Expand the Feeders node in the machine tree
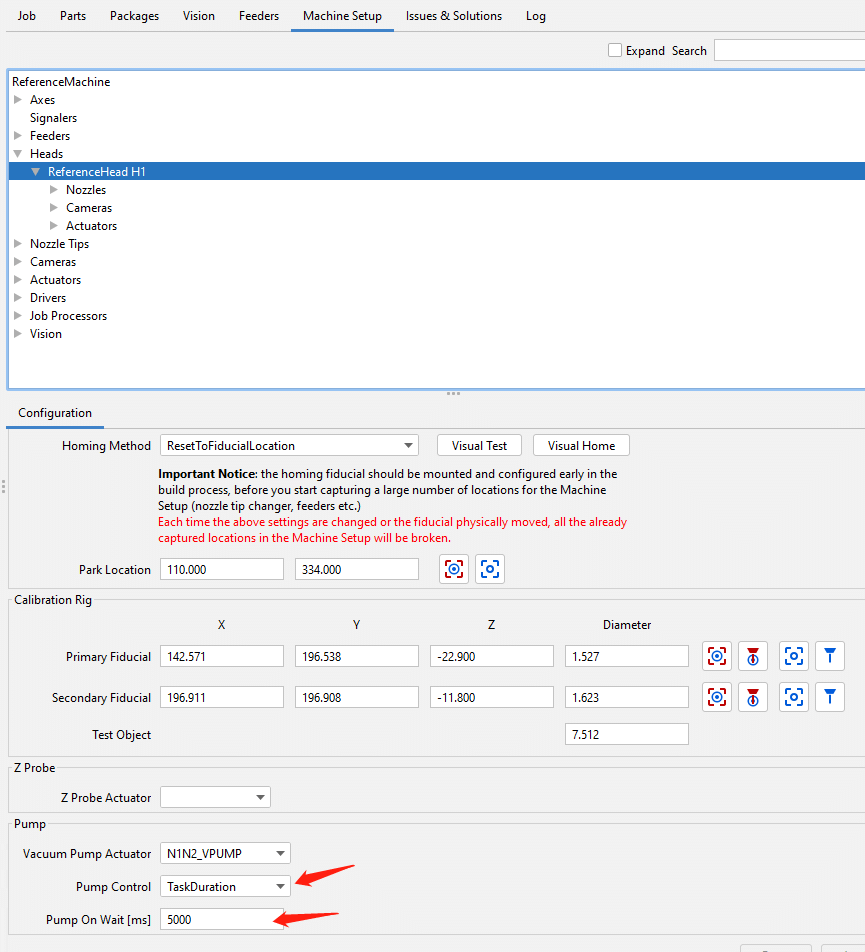865x952 pixels. point(18,135)
